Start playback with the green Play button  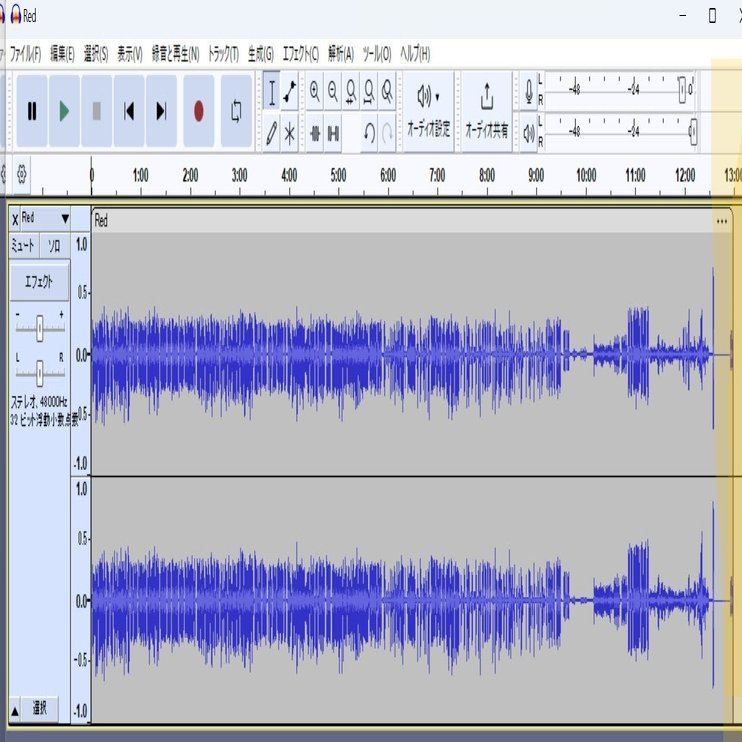click(x=64, y=111)
